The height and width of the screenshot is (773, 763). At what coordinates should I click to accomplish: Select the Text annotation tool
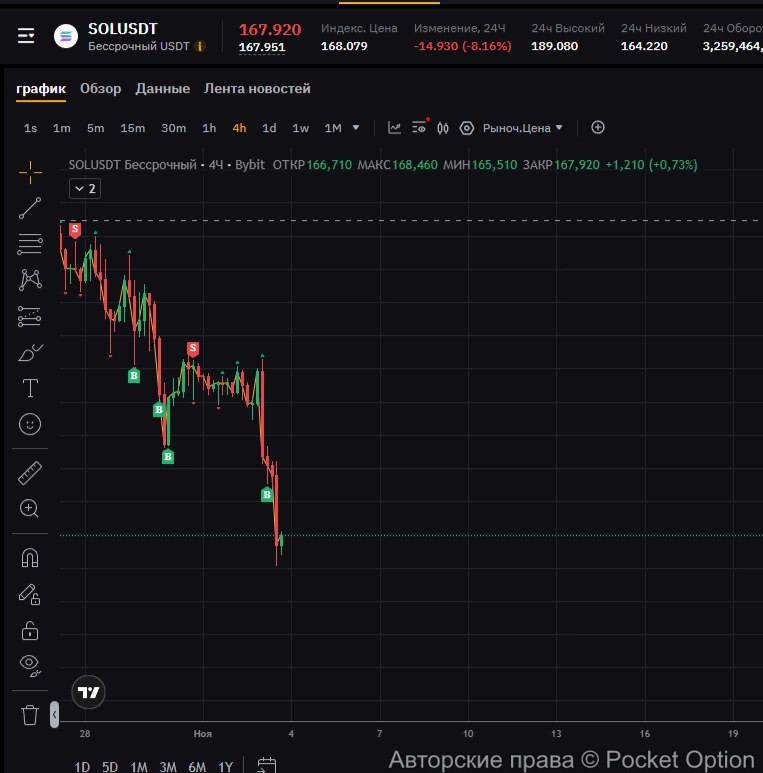click(x=30, y=388)
